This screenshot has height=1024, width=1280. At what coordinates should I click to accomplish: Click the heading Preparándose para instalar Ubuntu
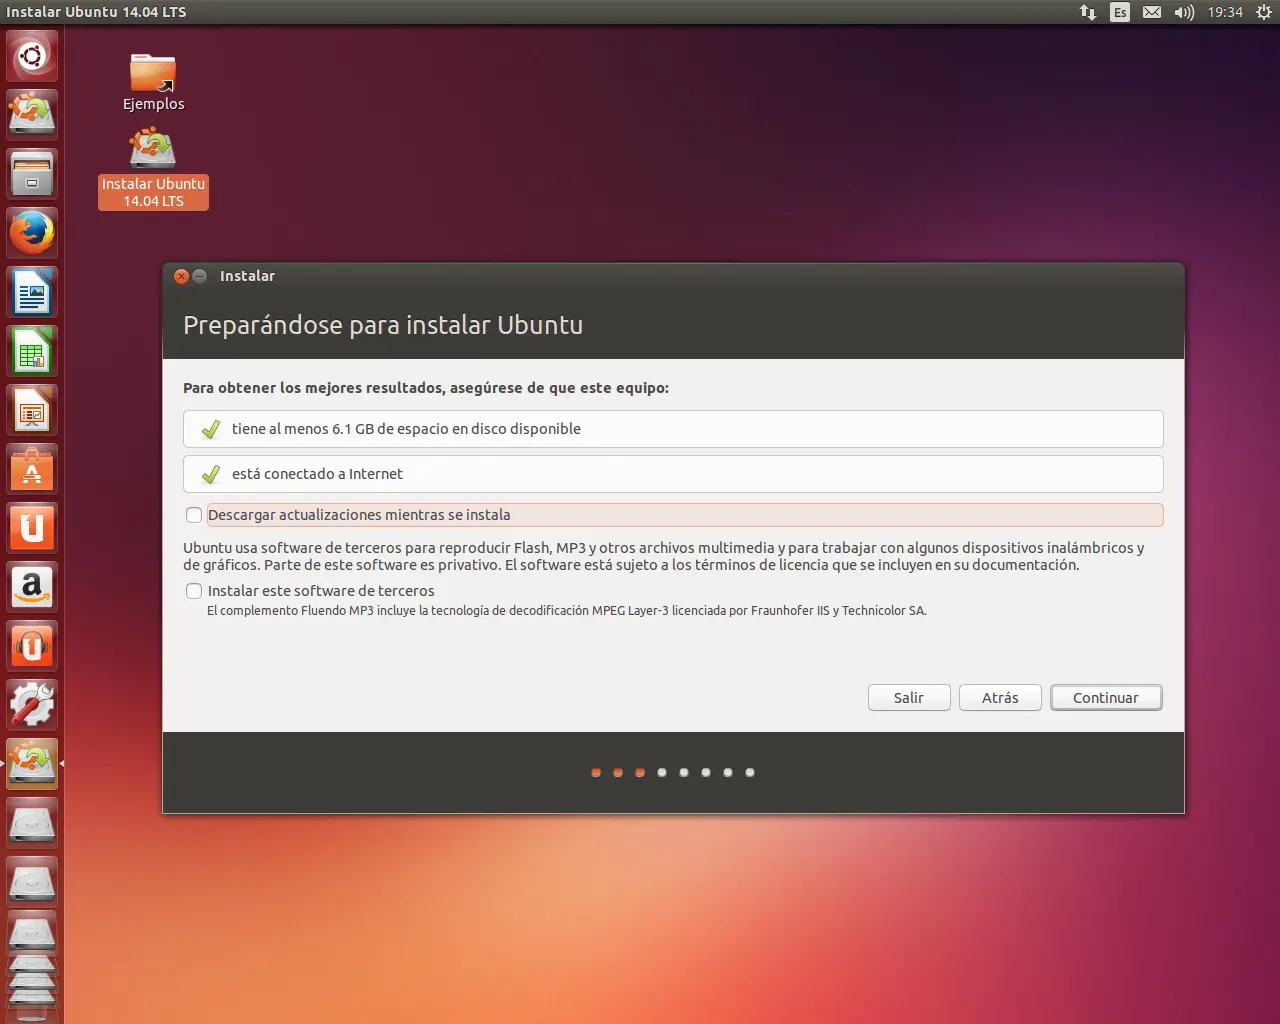(383, 325)
